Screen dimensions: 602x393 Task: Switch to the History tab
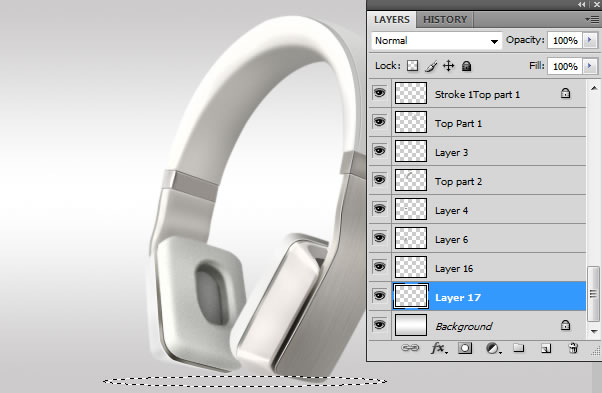(445, 20)
